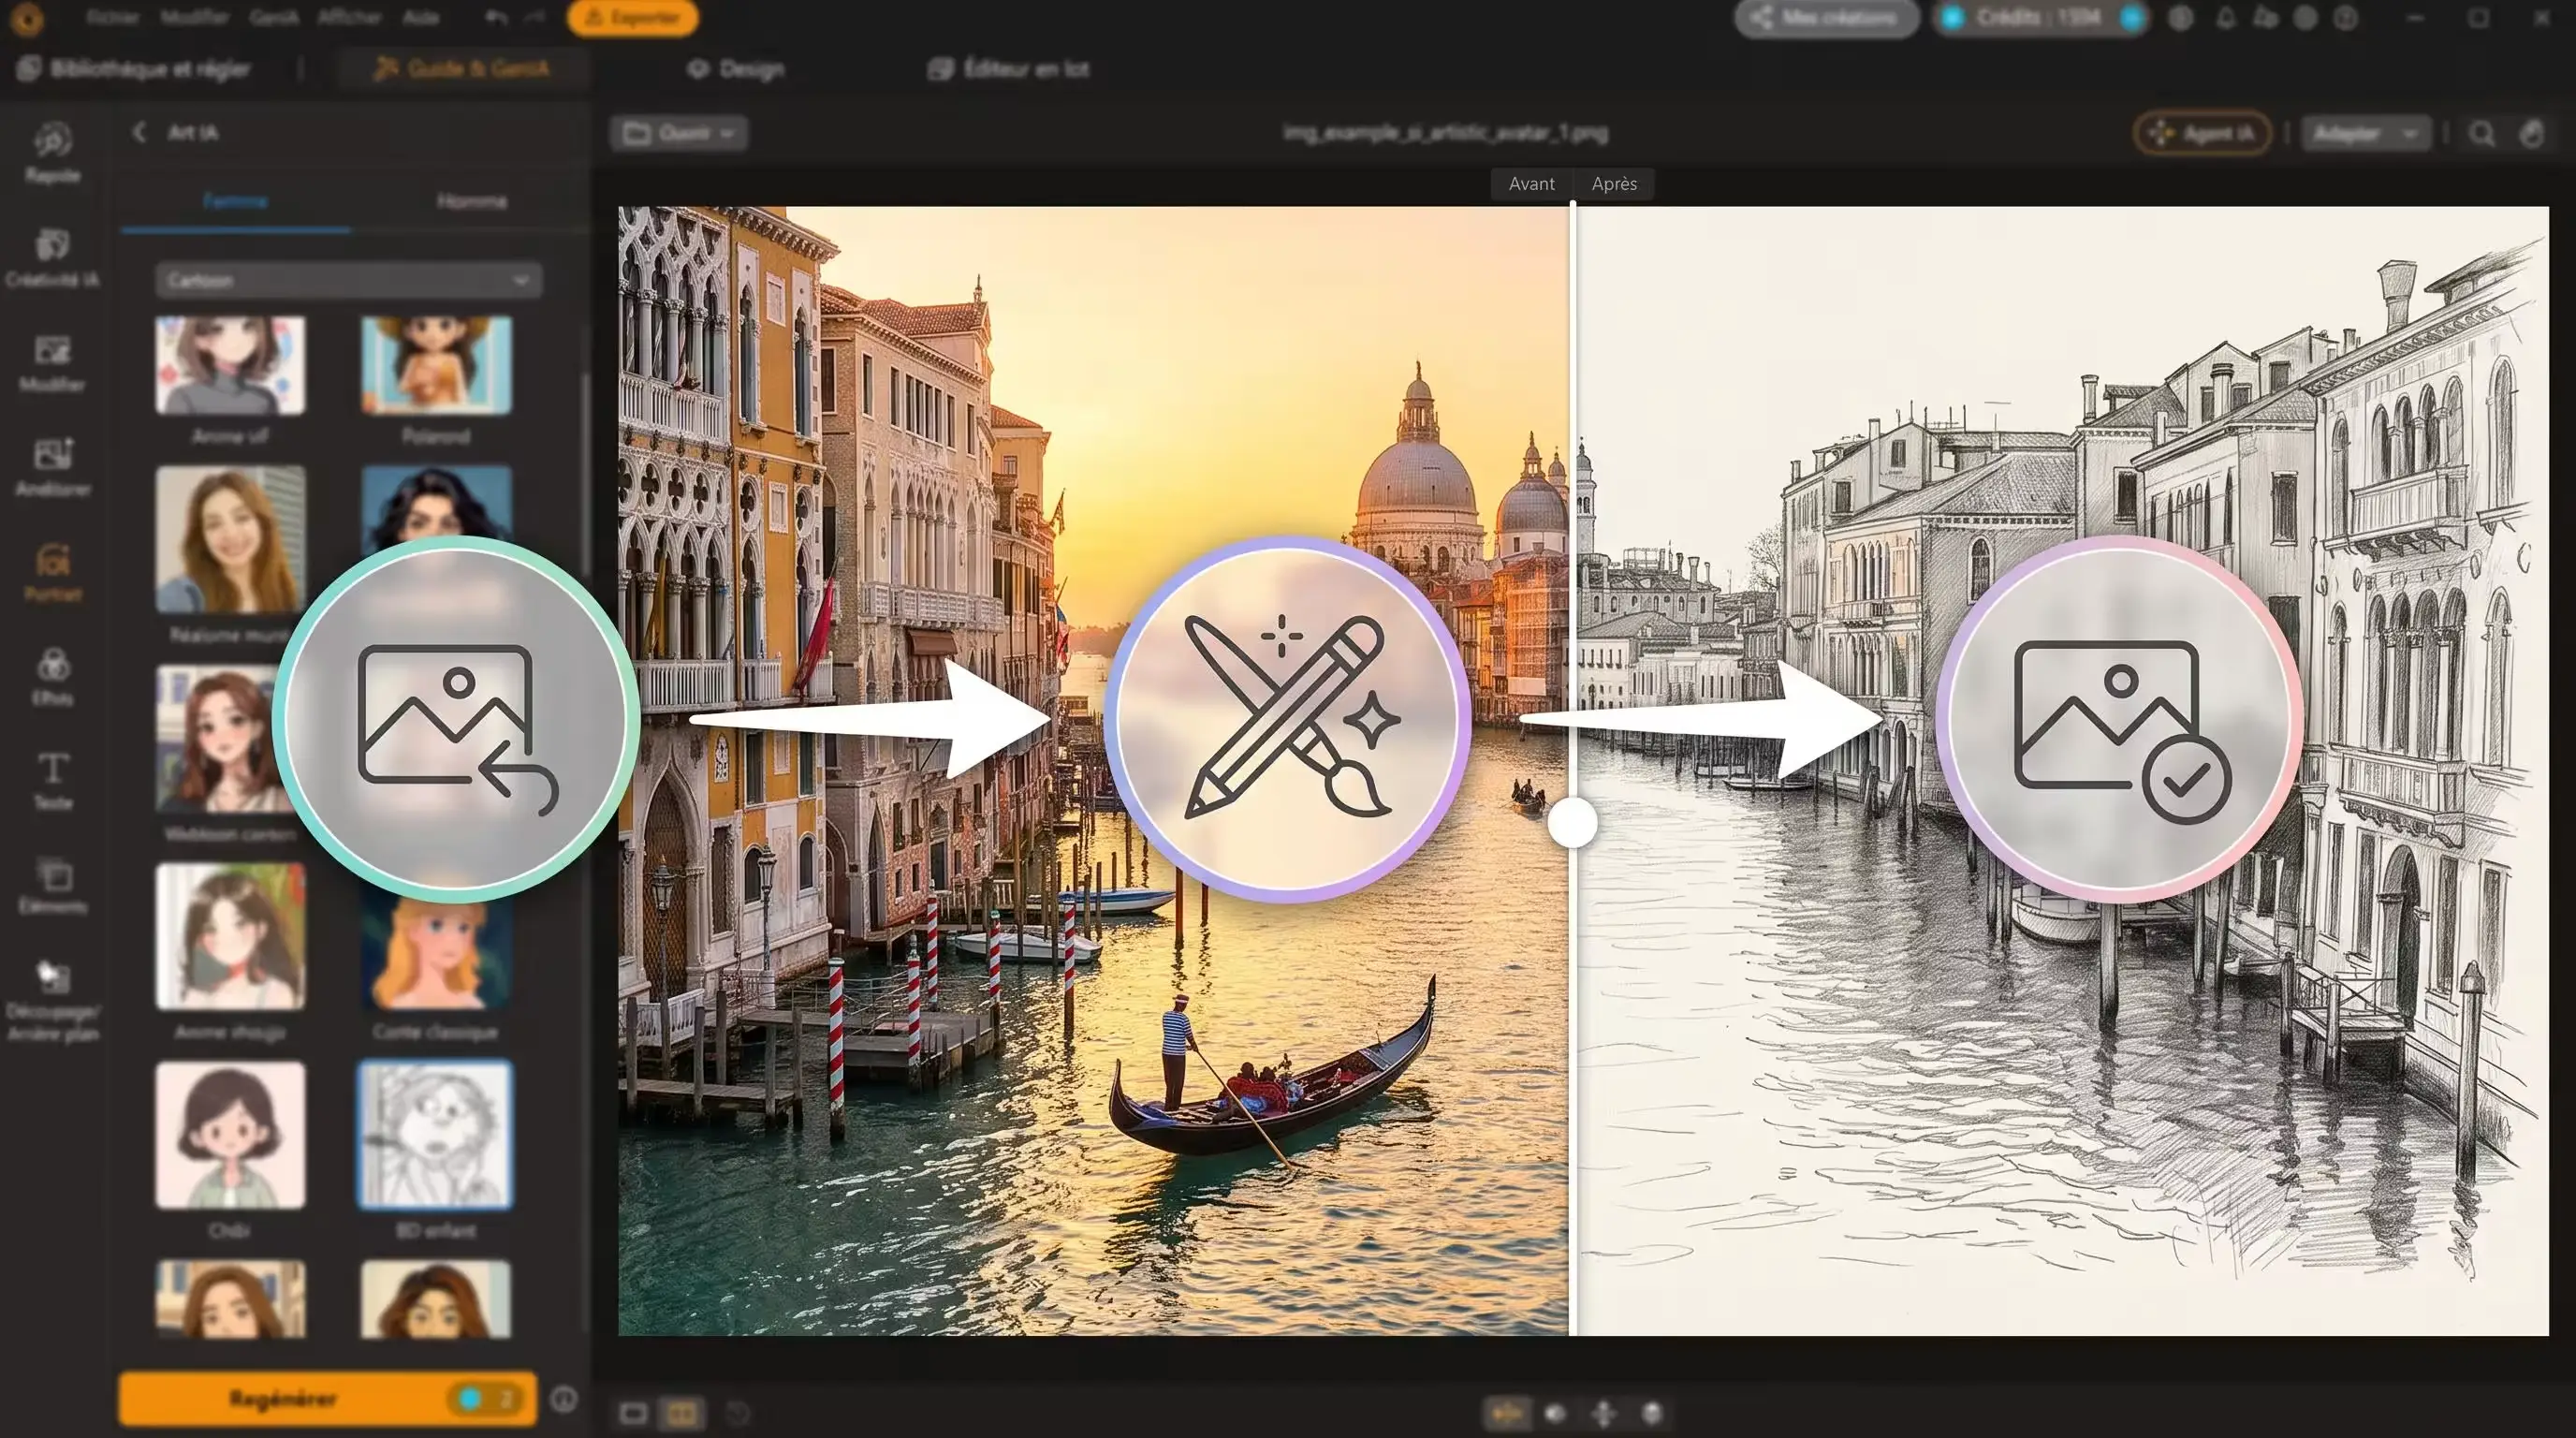Image resolution: width=2576 pixels, height=1438 pixels.
Task: Open the Design tab
Action: pos(737,69)
